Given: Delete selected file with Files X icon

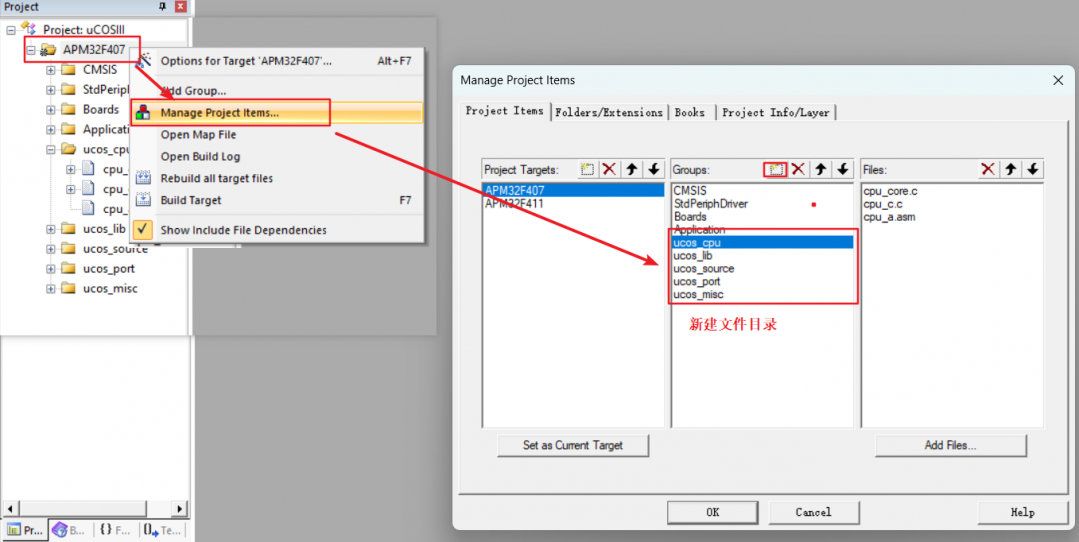Looking at the screenshot, I should 988,169.
